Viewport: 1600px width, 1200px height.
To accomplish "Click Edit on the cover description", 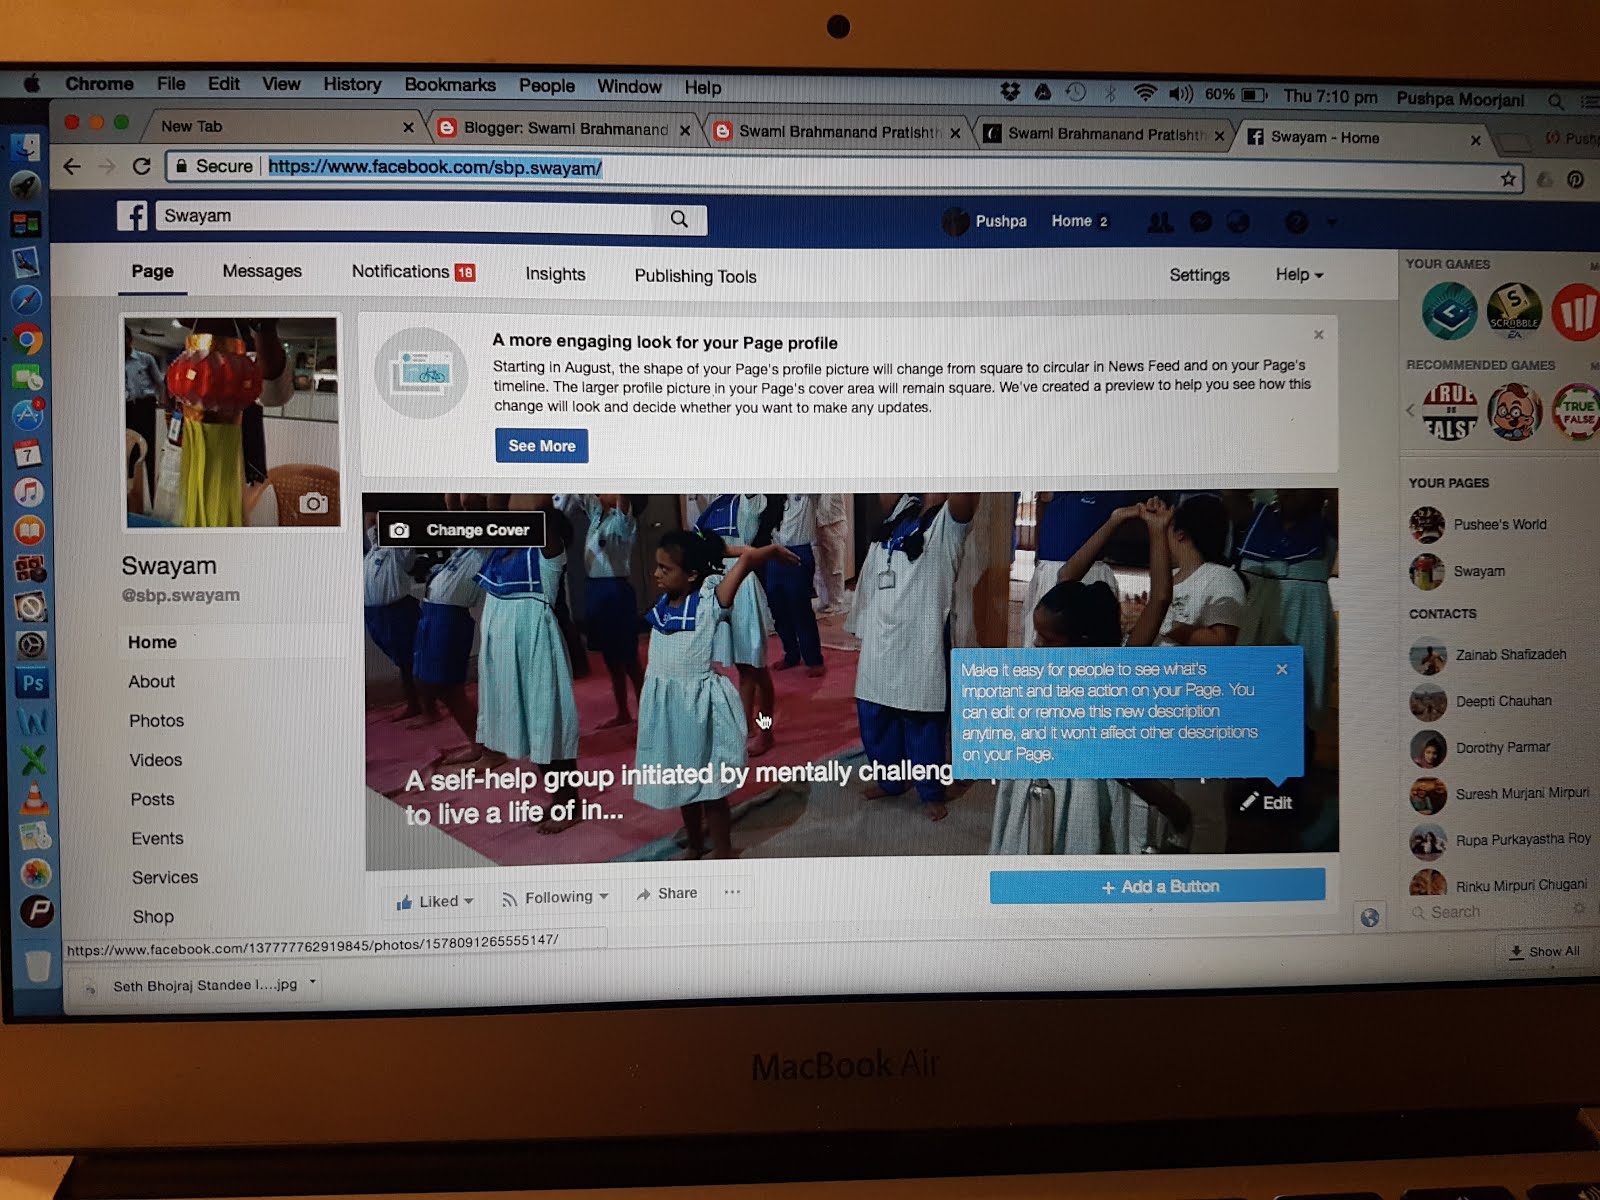I will point(1266,802).
